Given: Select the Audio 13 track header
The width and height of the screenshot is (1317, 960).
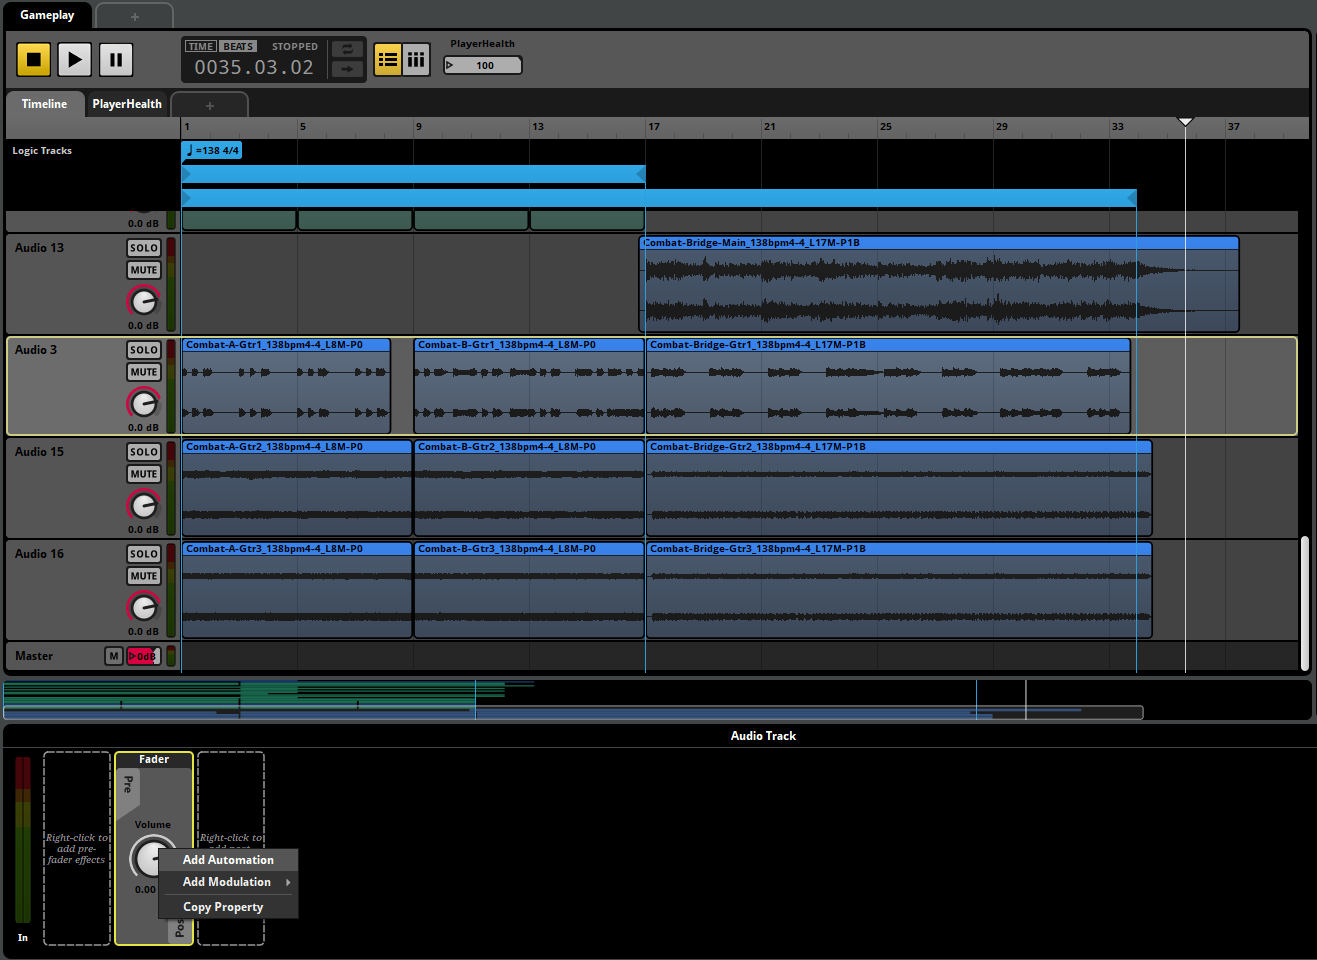Looking at the screenshot, I should 65,283.
